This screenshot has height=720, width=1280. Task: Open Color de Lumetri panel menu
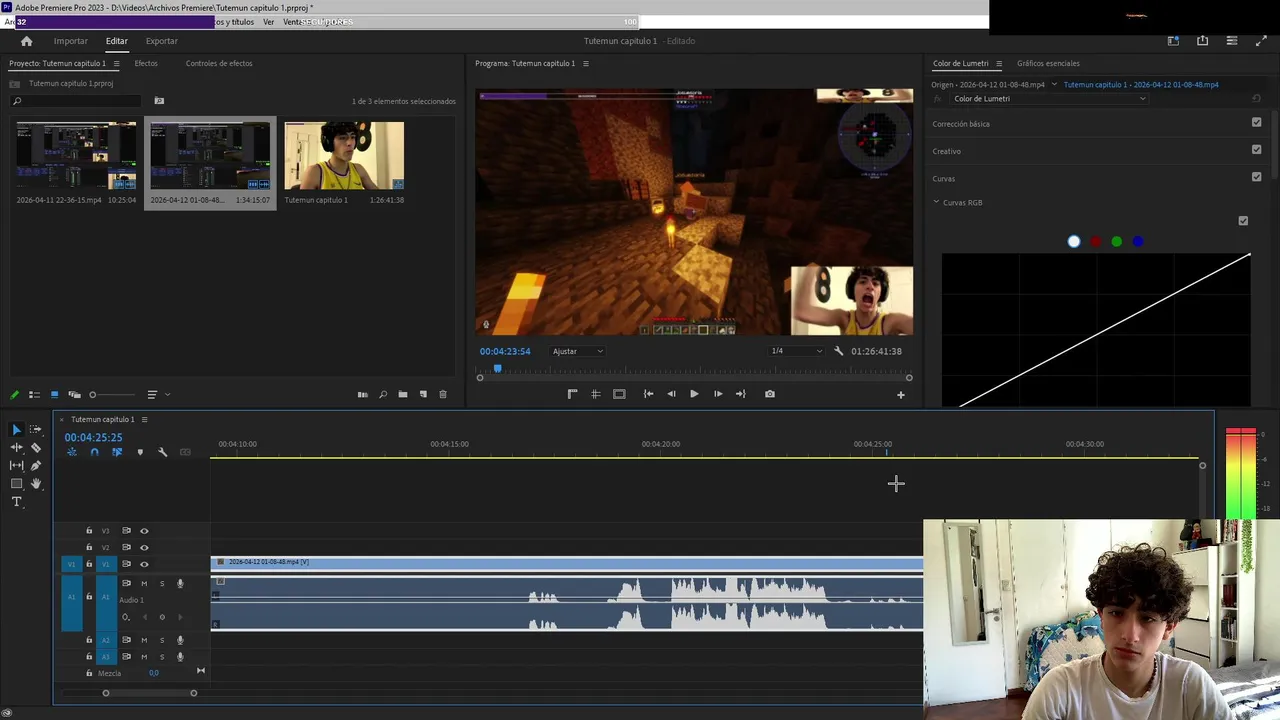998,63
